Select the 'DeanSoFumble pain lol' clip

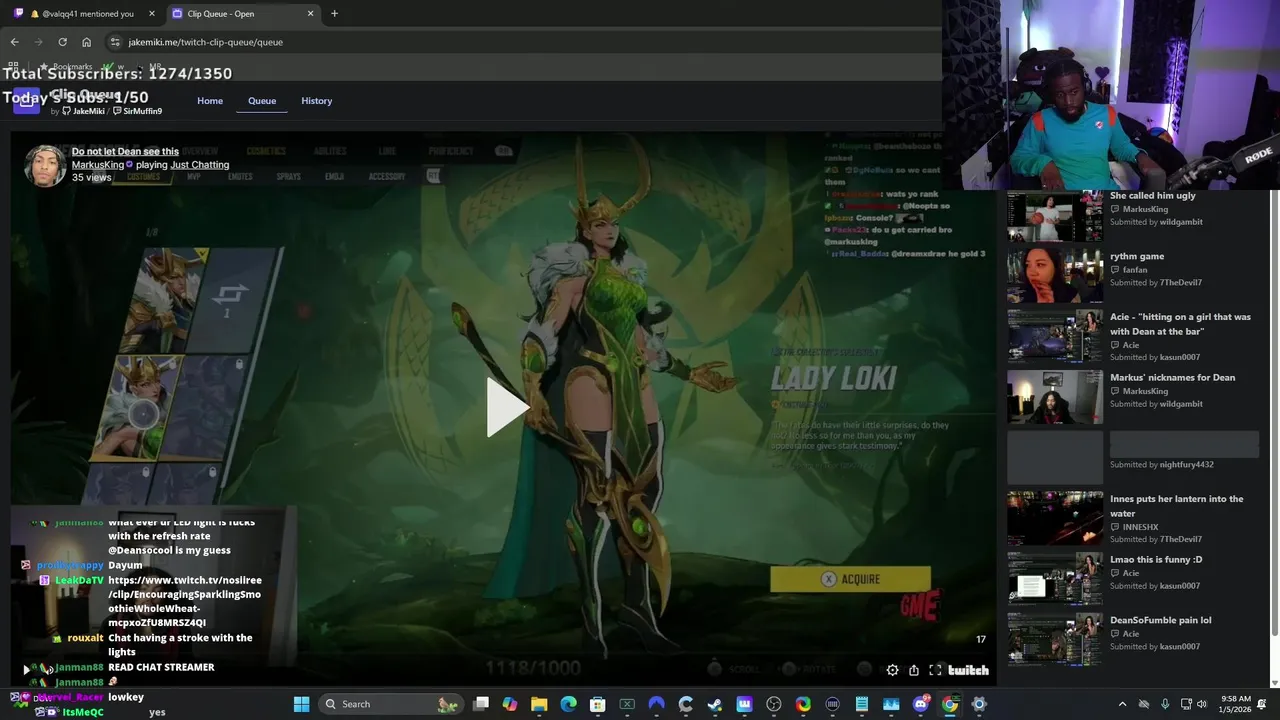click(x=1160, y=621)
